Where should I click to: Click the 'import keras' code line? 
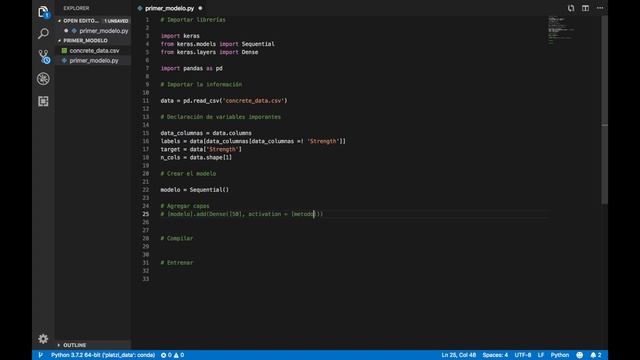180,36
